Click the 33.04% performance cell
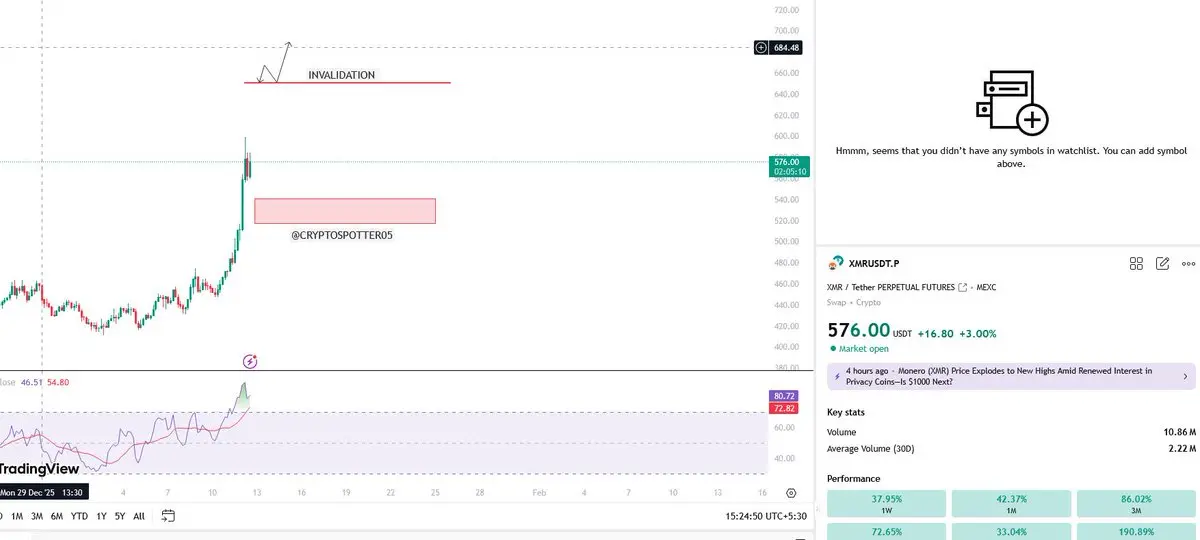This screenshot has width=1200, height=540. (1010, 532)
